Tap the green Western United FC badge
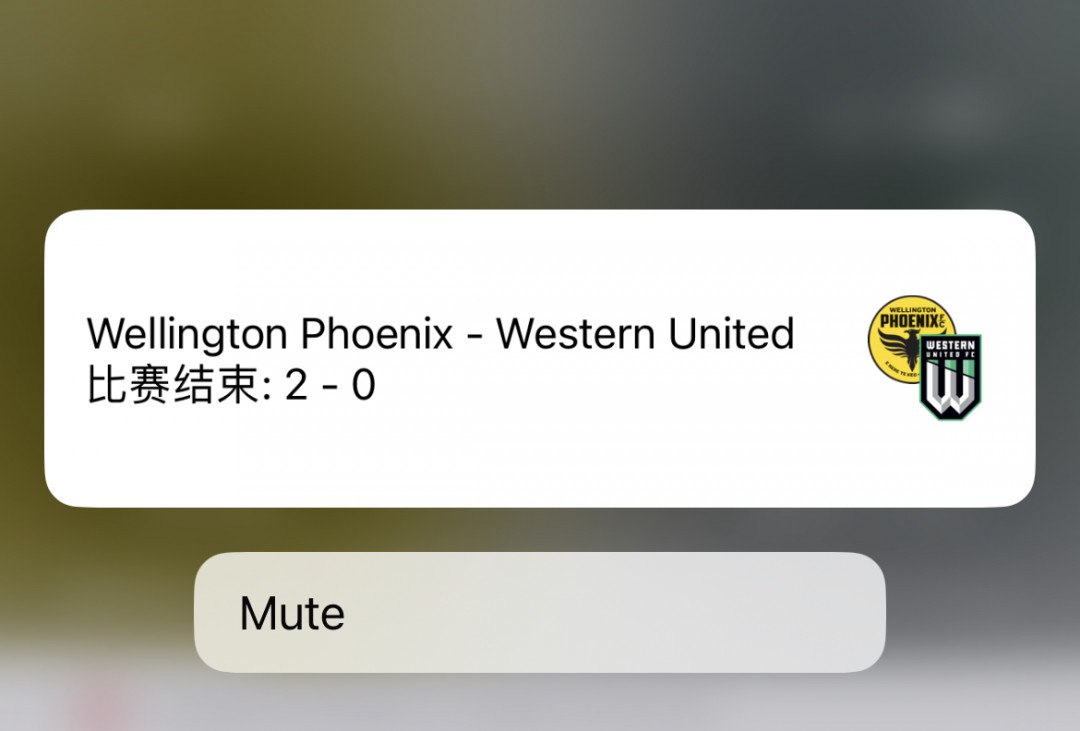Viewport: 1080px width, 731px height. 951,377
